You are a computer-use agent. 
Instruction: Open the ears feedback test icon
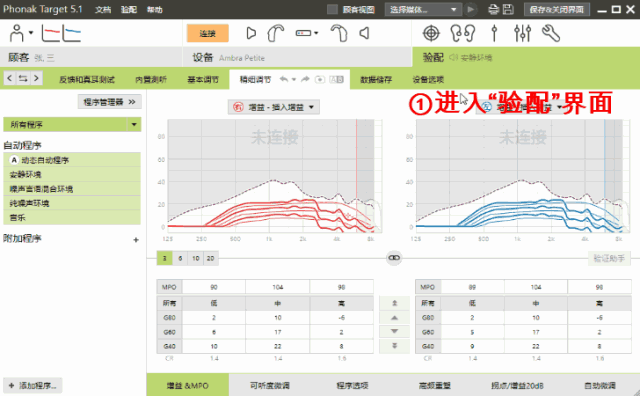(x=463, y=33)
